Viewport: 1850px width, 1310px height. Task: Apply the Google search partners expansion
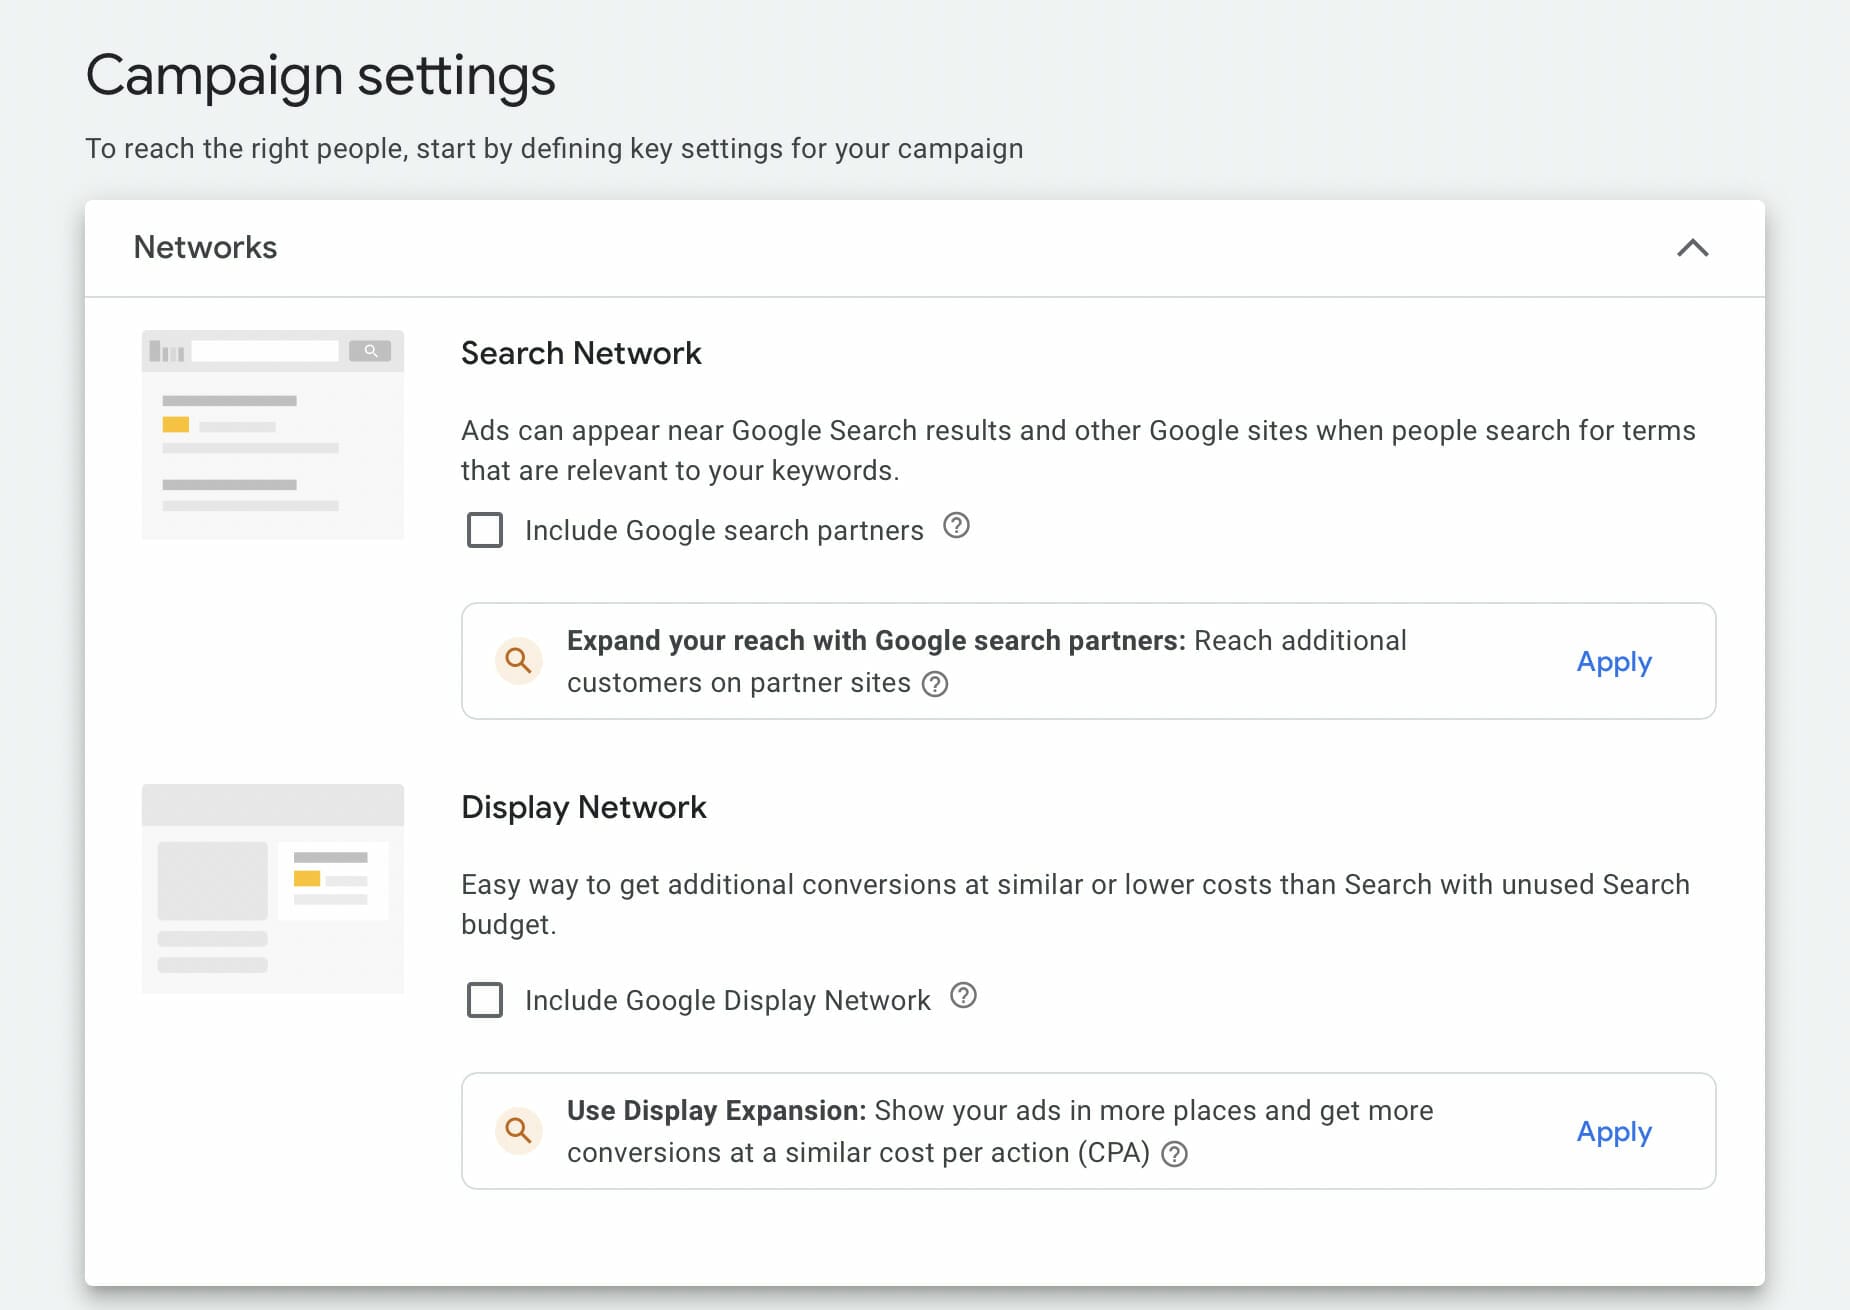coord(1613,661)
